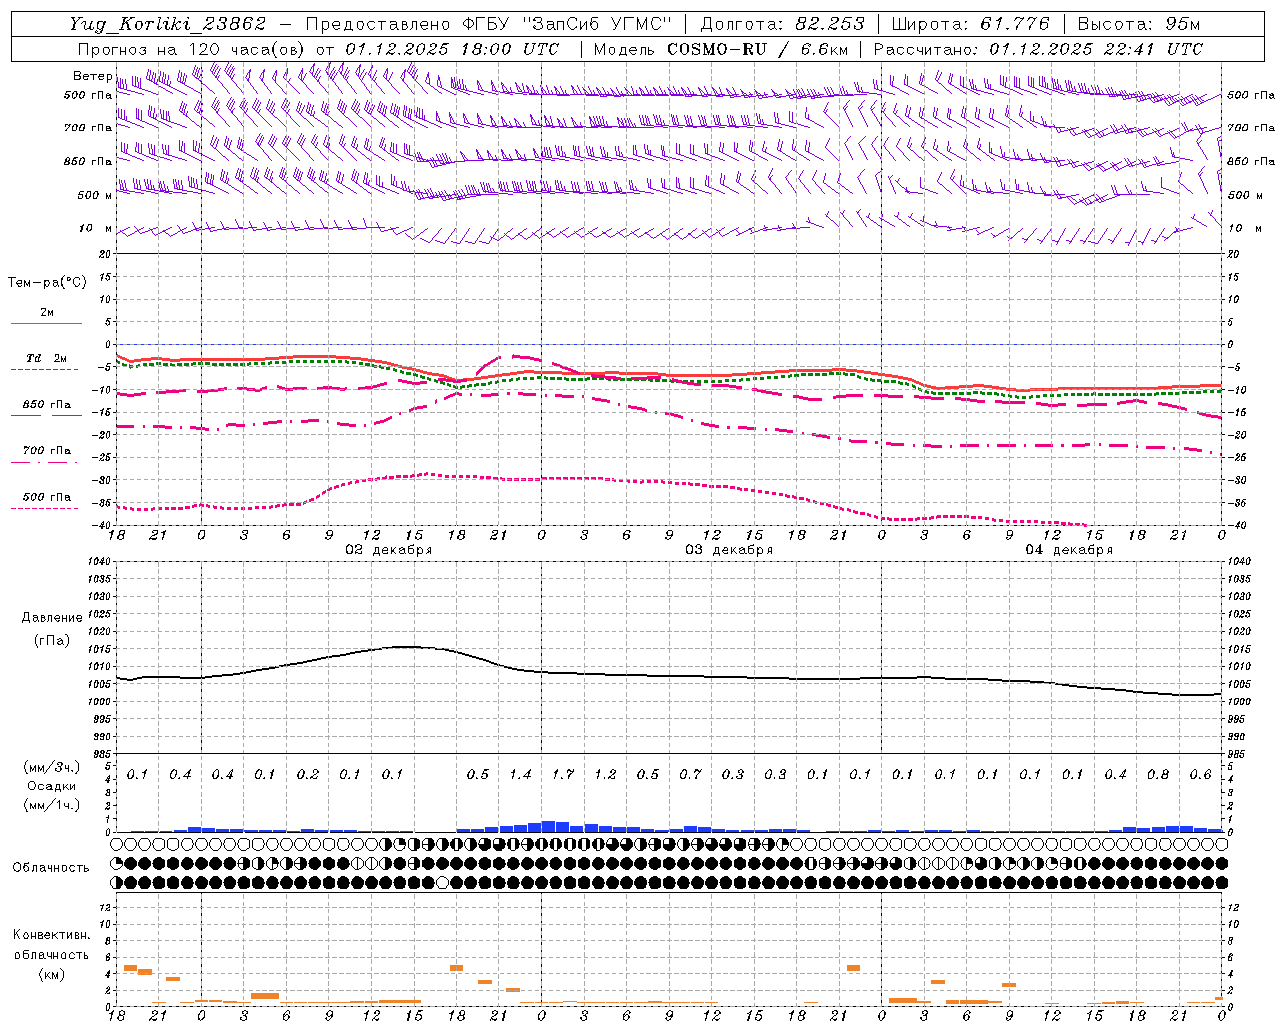The height and width of the screenshot is (1024, 1280).
Task: Click the forecast period text Прогноз на 120 часа(ов)
Action: click(193, 49)
